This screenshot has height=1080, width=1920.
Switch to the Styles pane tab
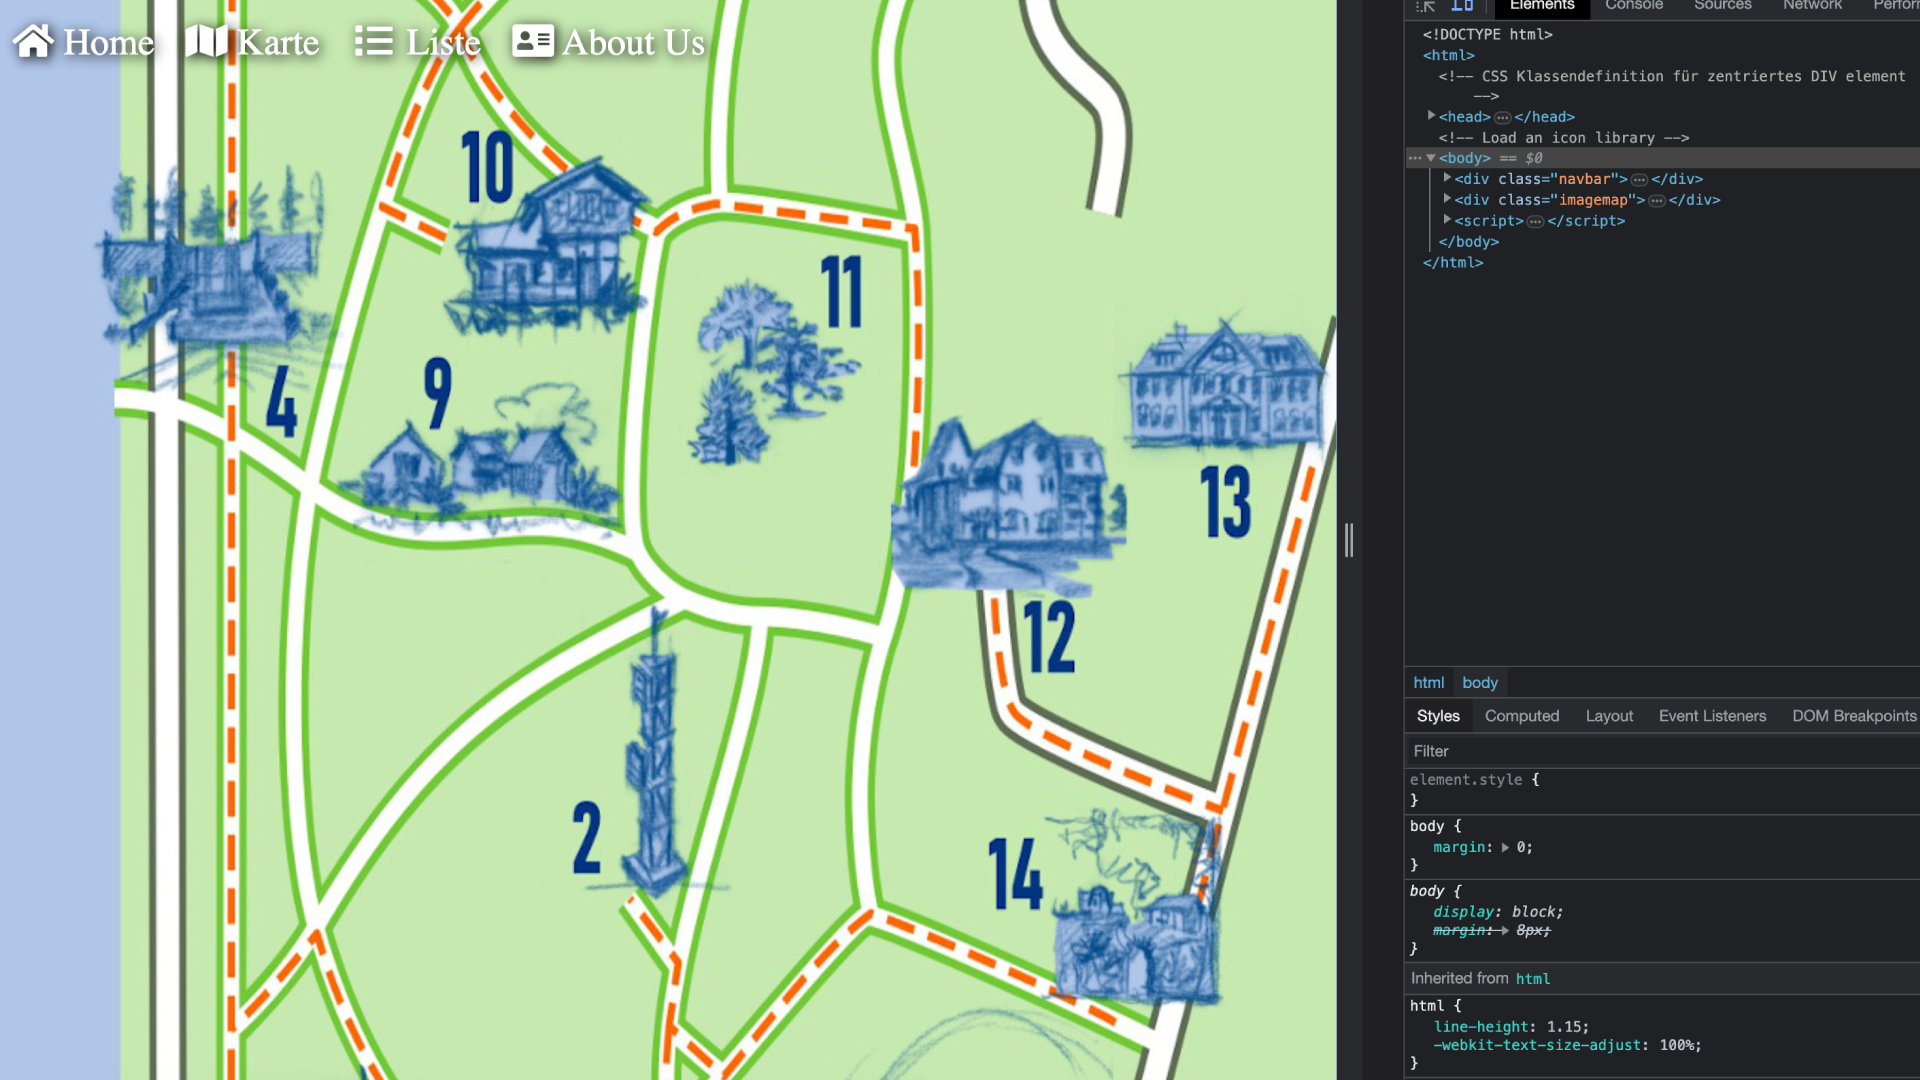[1438, 716]
